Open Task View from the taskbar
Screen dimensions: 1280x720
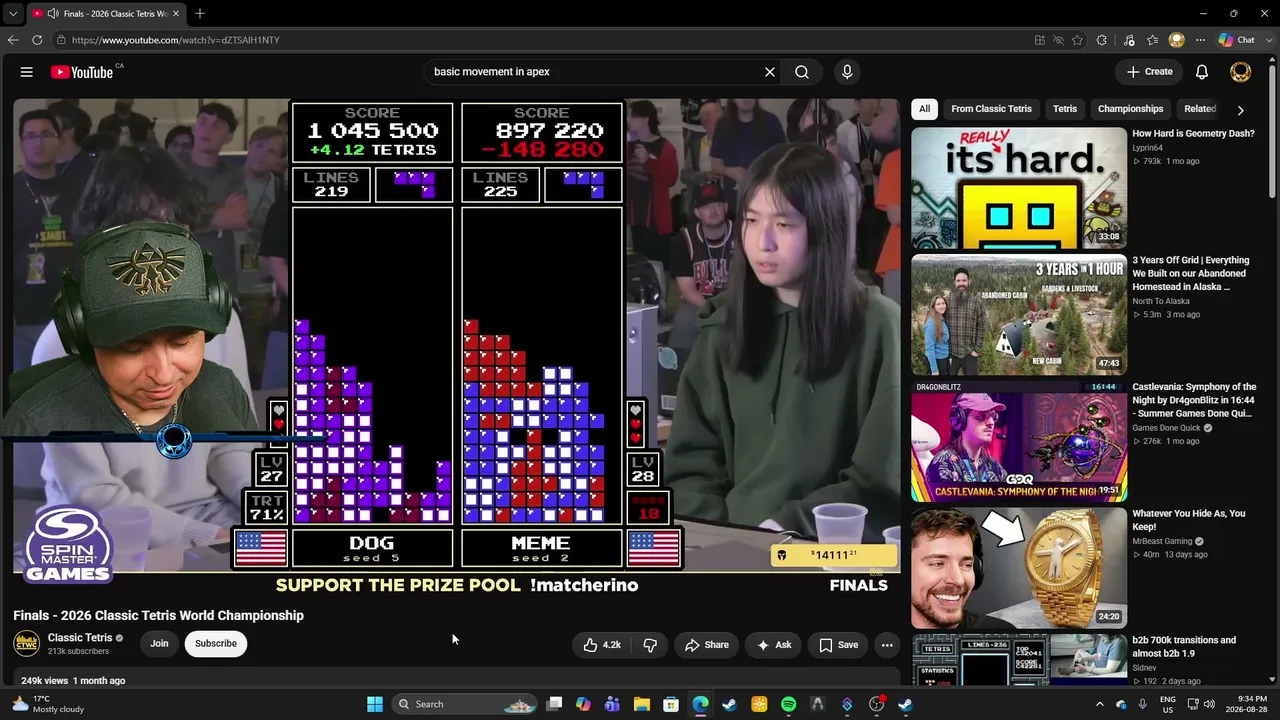554,704
